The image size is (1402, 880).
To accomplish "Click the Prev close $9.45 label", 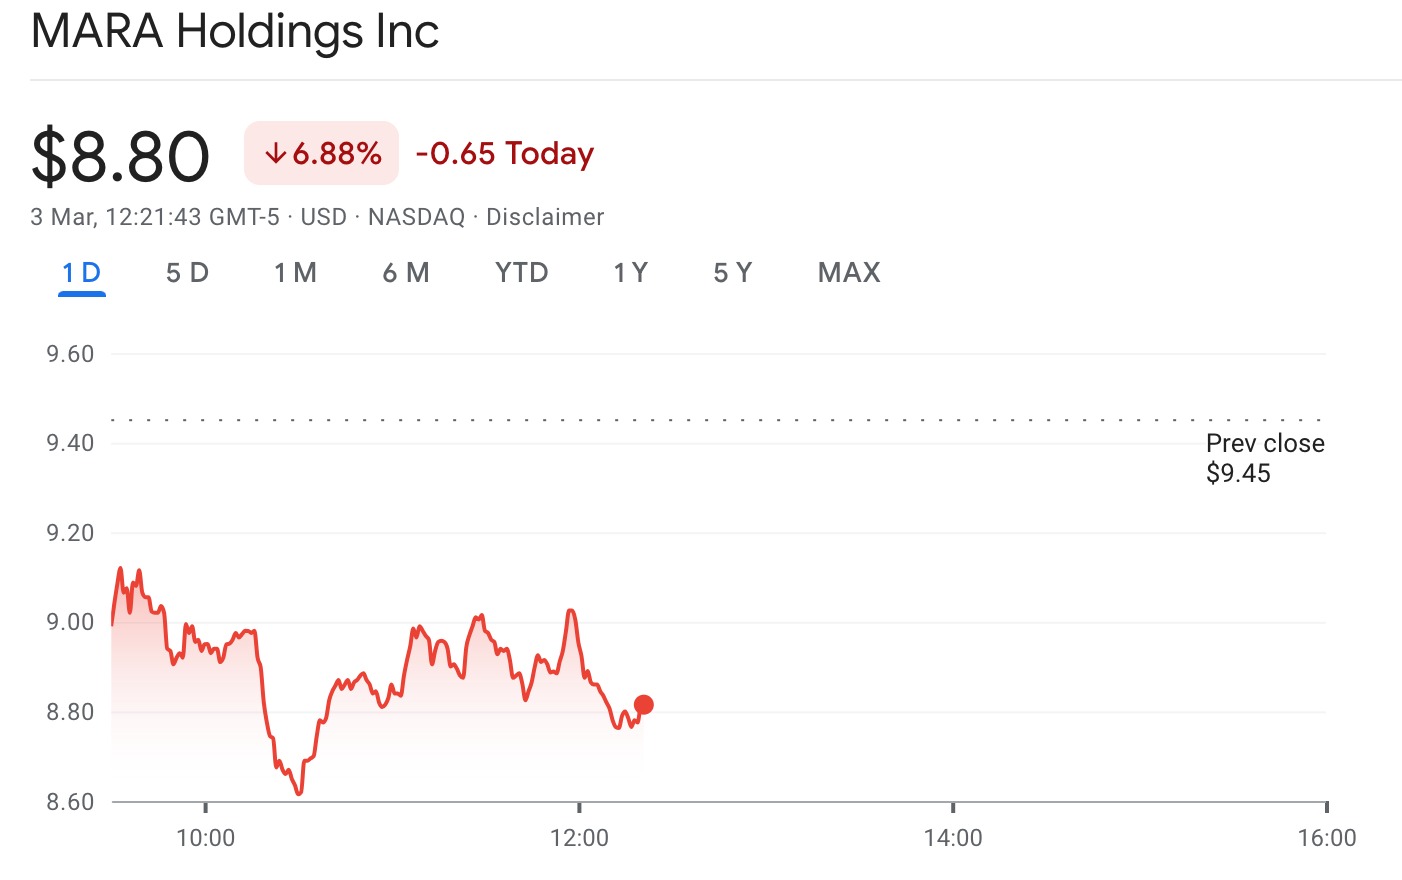I will pos(1264,458).
